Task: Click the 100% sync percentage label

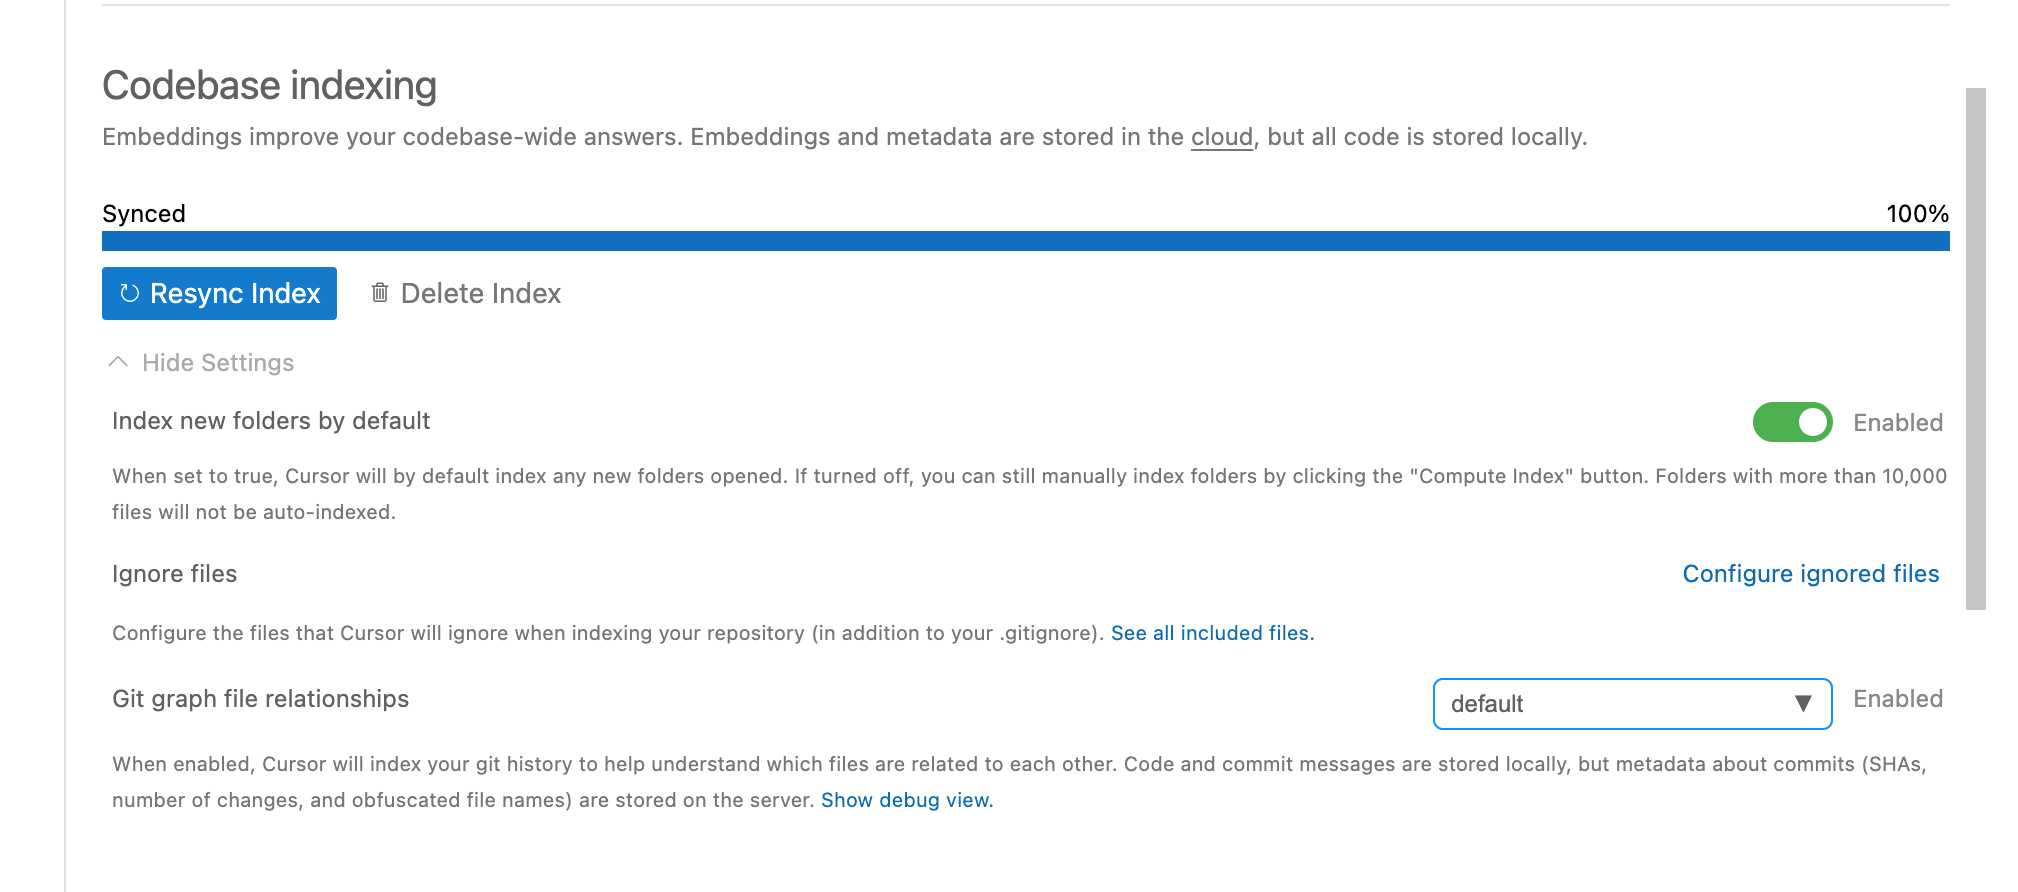Action: [1917, 214]
